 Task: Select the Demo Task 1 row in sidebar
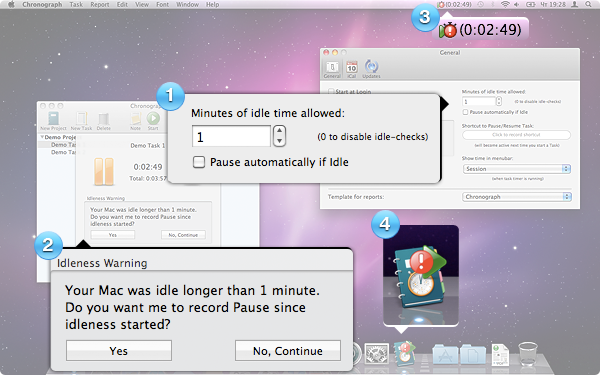57,145
